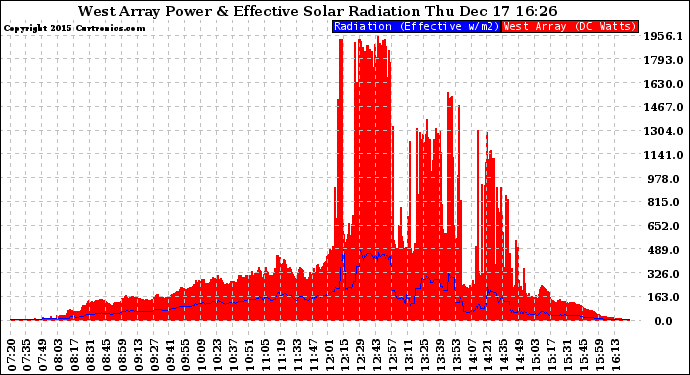The height and width of the screenshot is (375, 690).
Task: Click x-axis time label 08:45
Action: 107,355
